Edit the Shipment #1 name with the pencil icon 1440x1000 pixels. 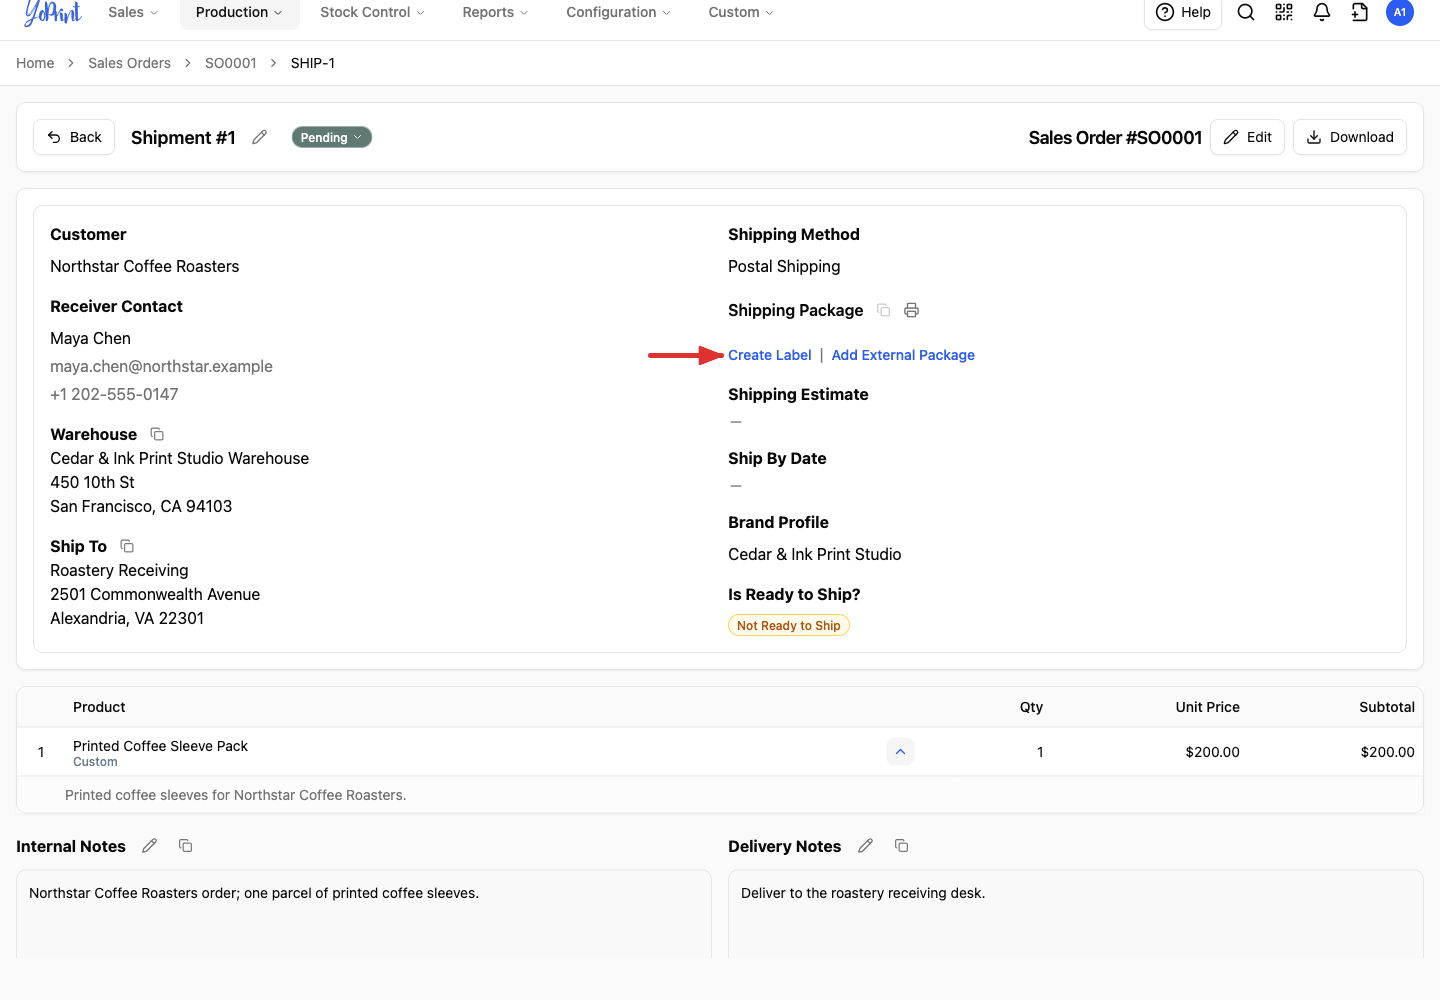[x=260, y=137]
